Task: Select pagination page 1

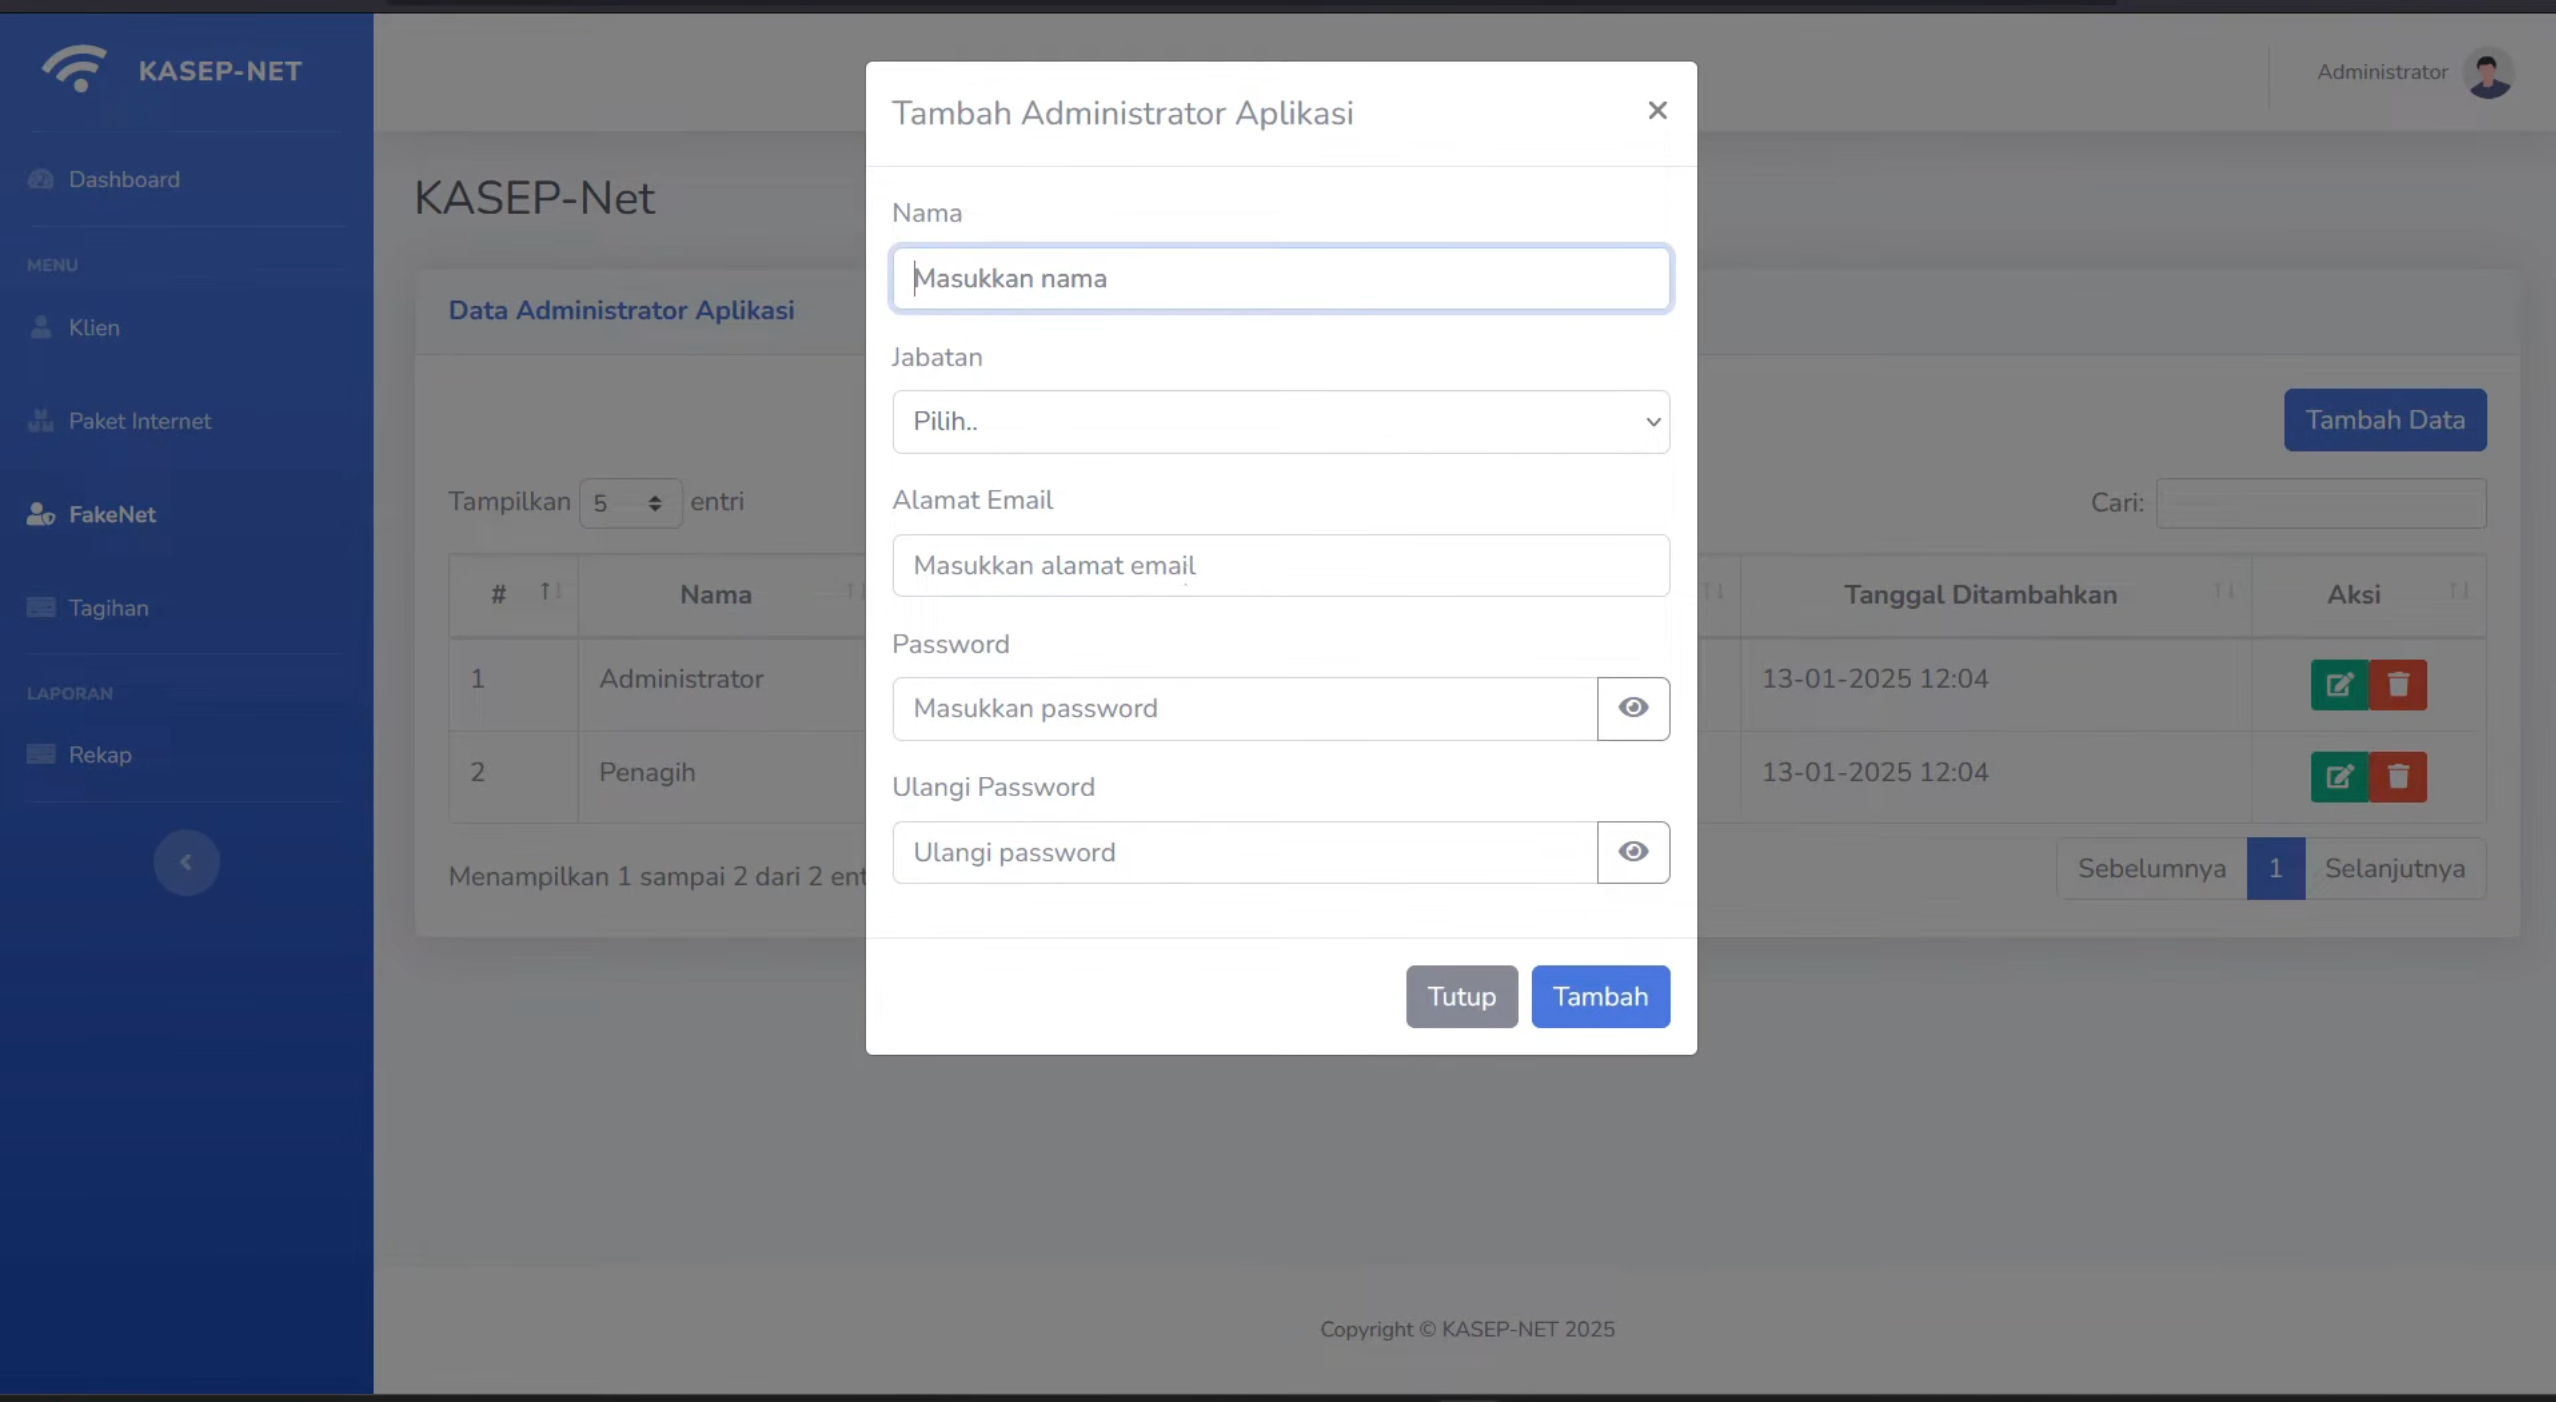Action: coord(2275,868)
